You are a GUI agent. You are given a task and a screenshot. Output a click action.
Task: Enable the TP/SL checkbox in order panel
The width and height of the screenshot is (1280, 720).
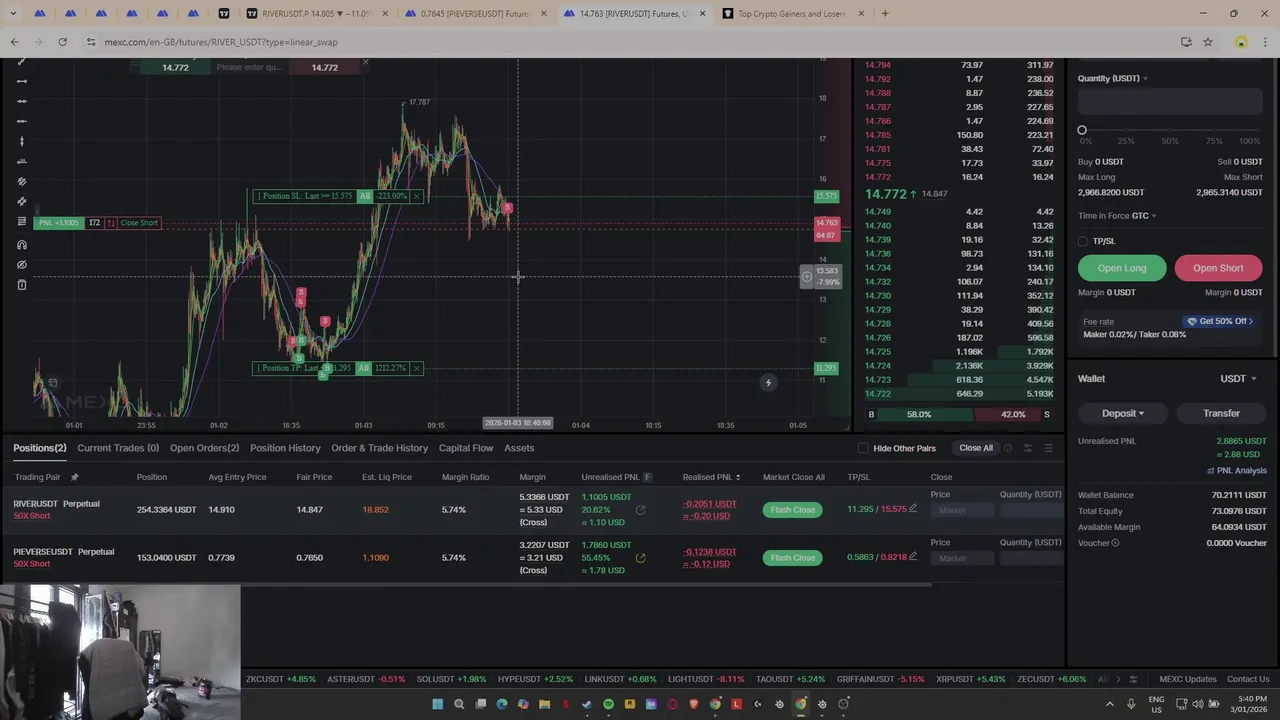[x=1083, y=241]
